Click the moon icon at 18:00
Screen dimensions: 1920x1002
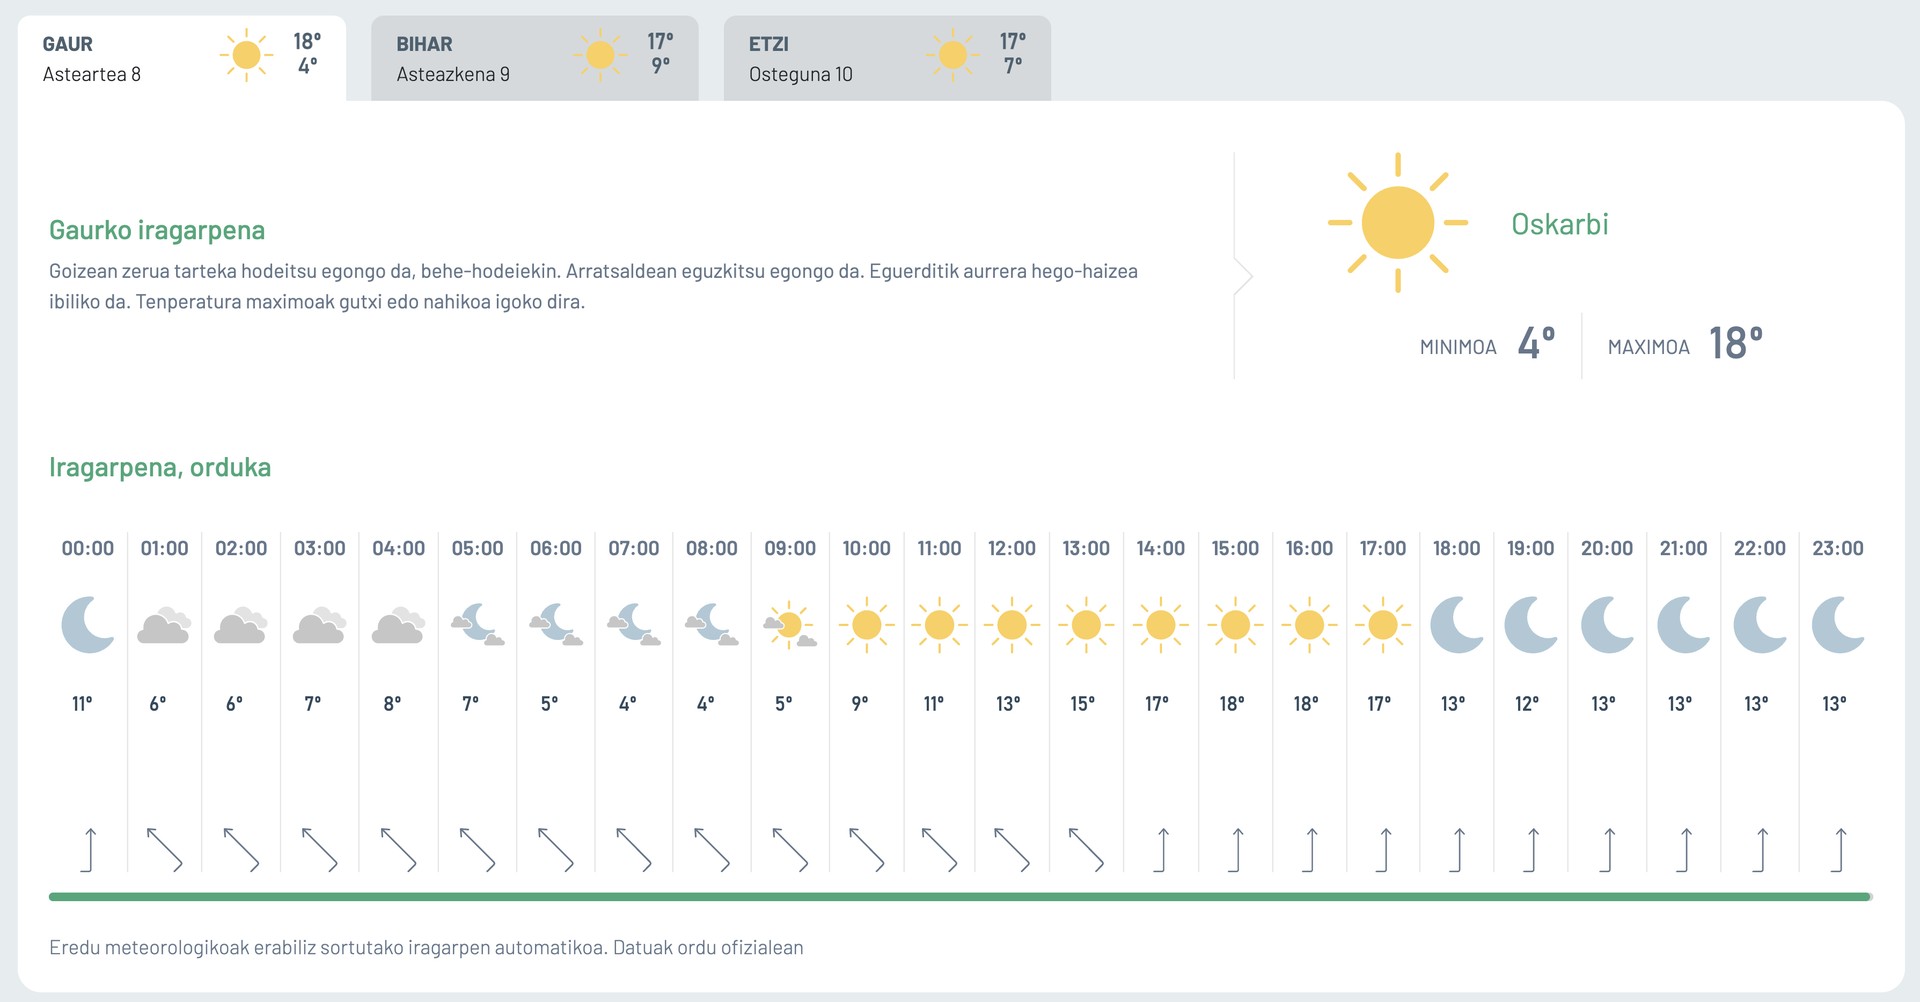pos(1457,625)
